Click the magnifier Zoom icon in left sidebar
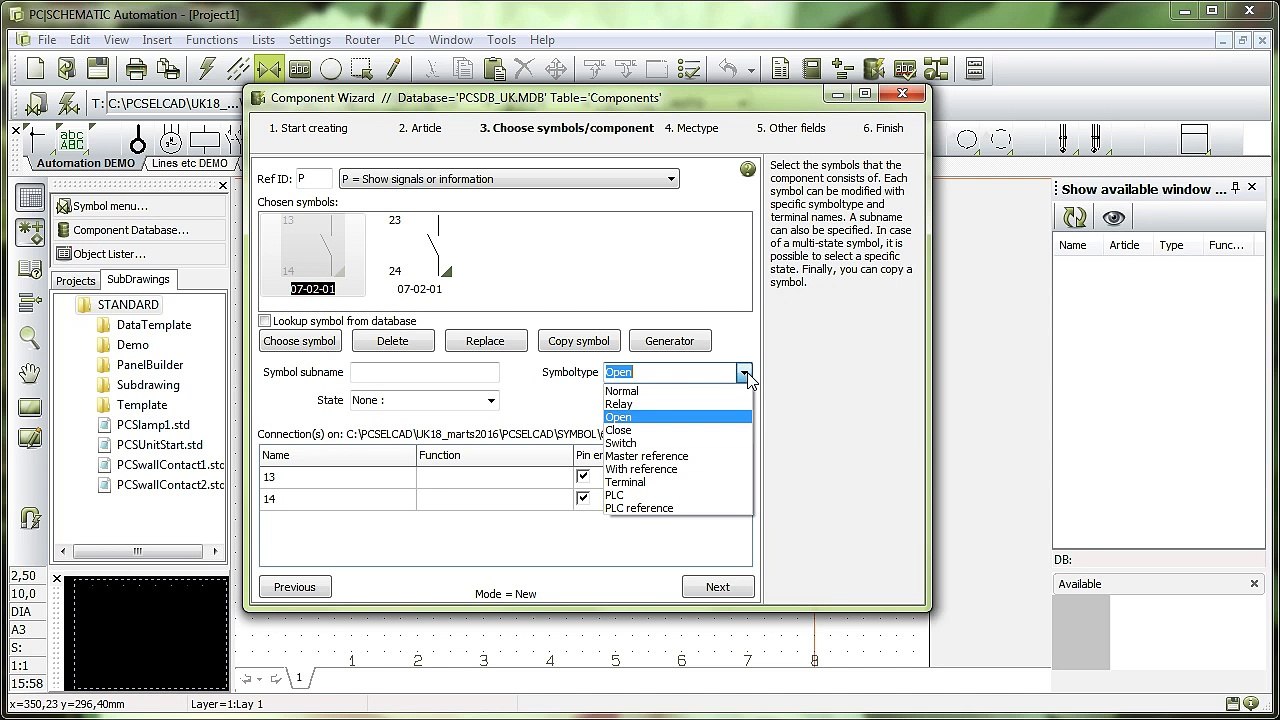The width and height of the screenshot is (1280, 720). tap(30, 337)
